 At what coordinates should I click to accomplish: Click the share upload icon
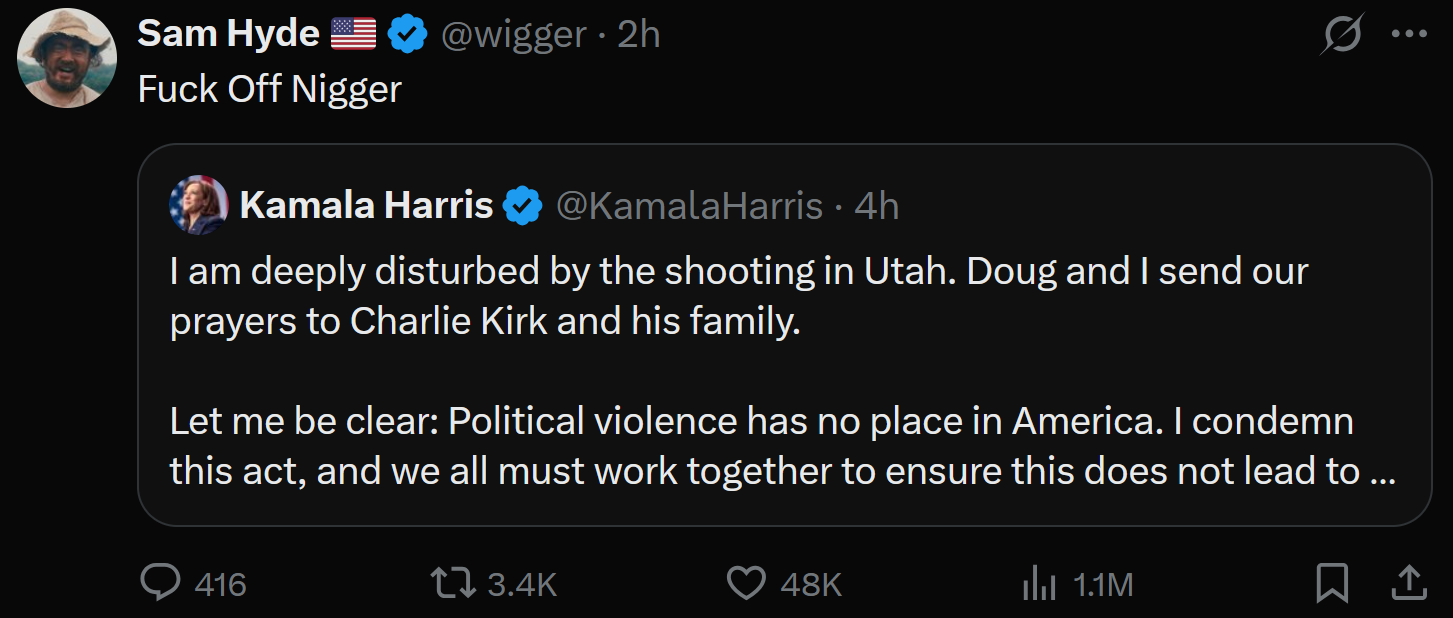coord(1408,582)
